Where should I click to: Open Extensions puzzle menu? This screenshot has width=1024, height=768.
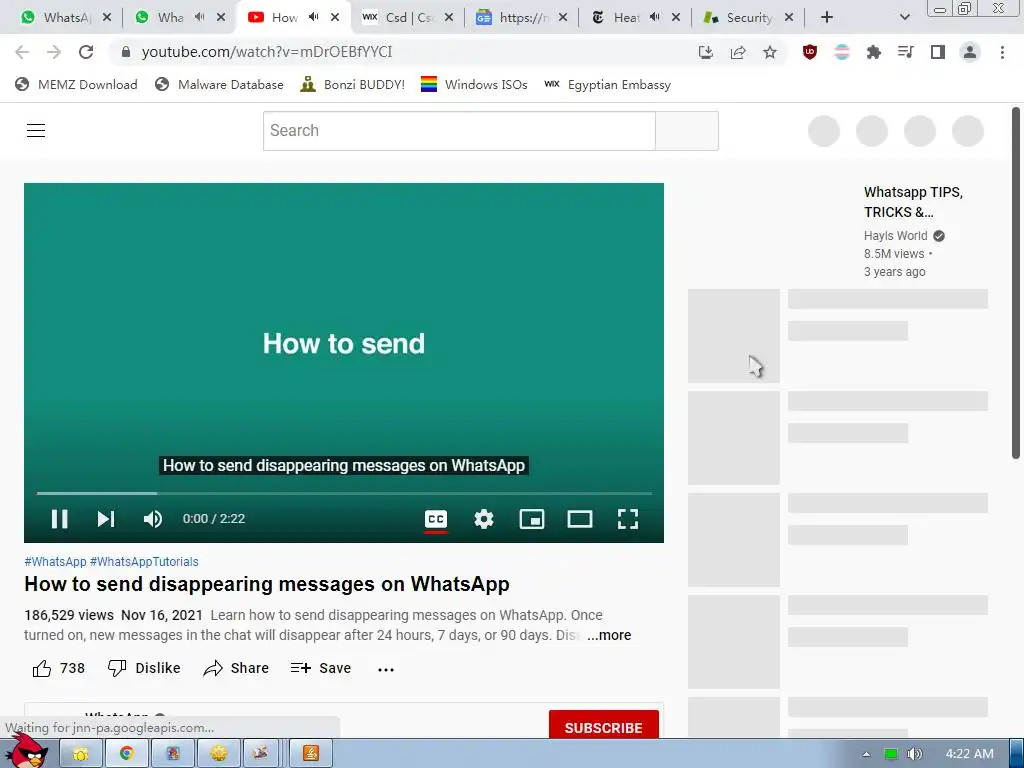point(874,52)
